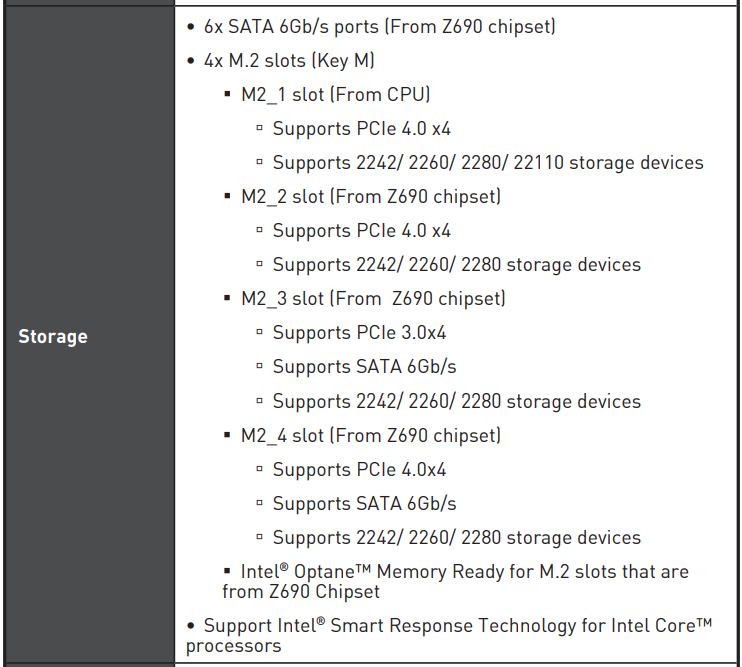Select the M2_1 slot (From CPU) line

pos(335,95)
